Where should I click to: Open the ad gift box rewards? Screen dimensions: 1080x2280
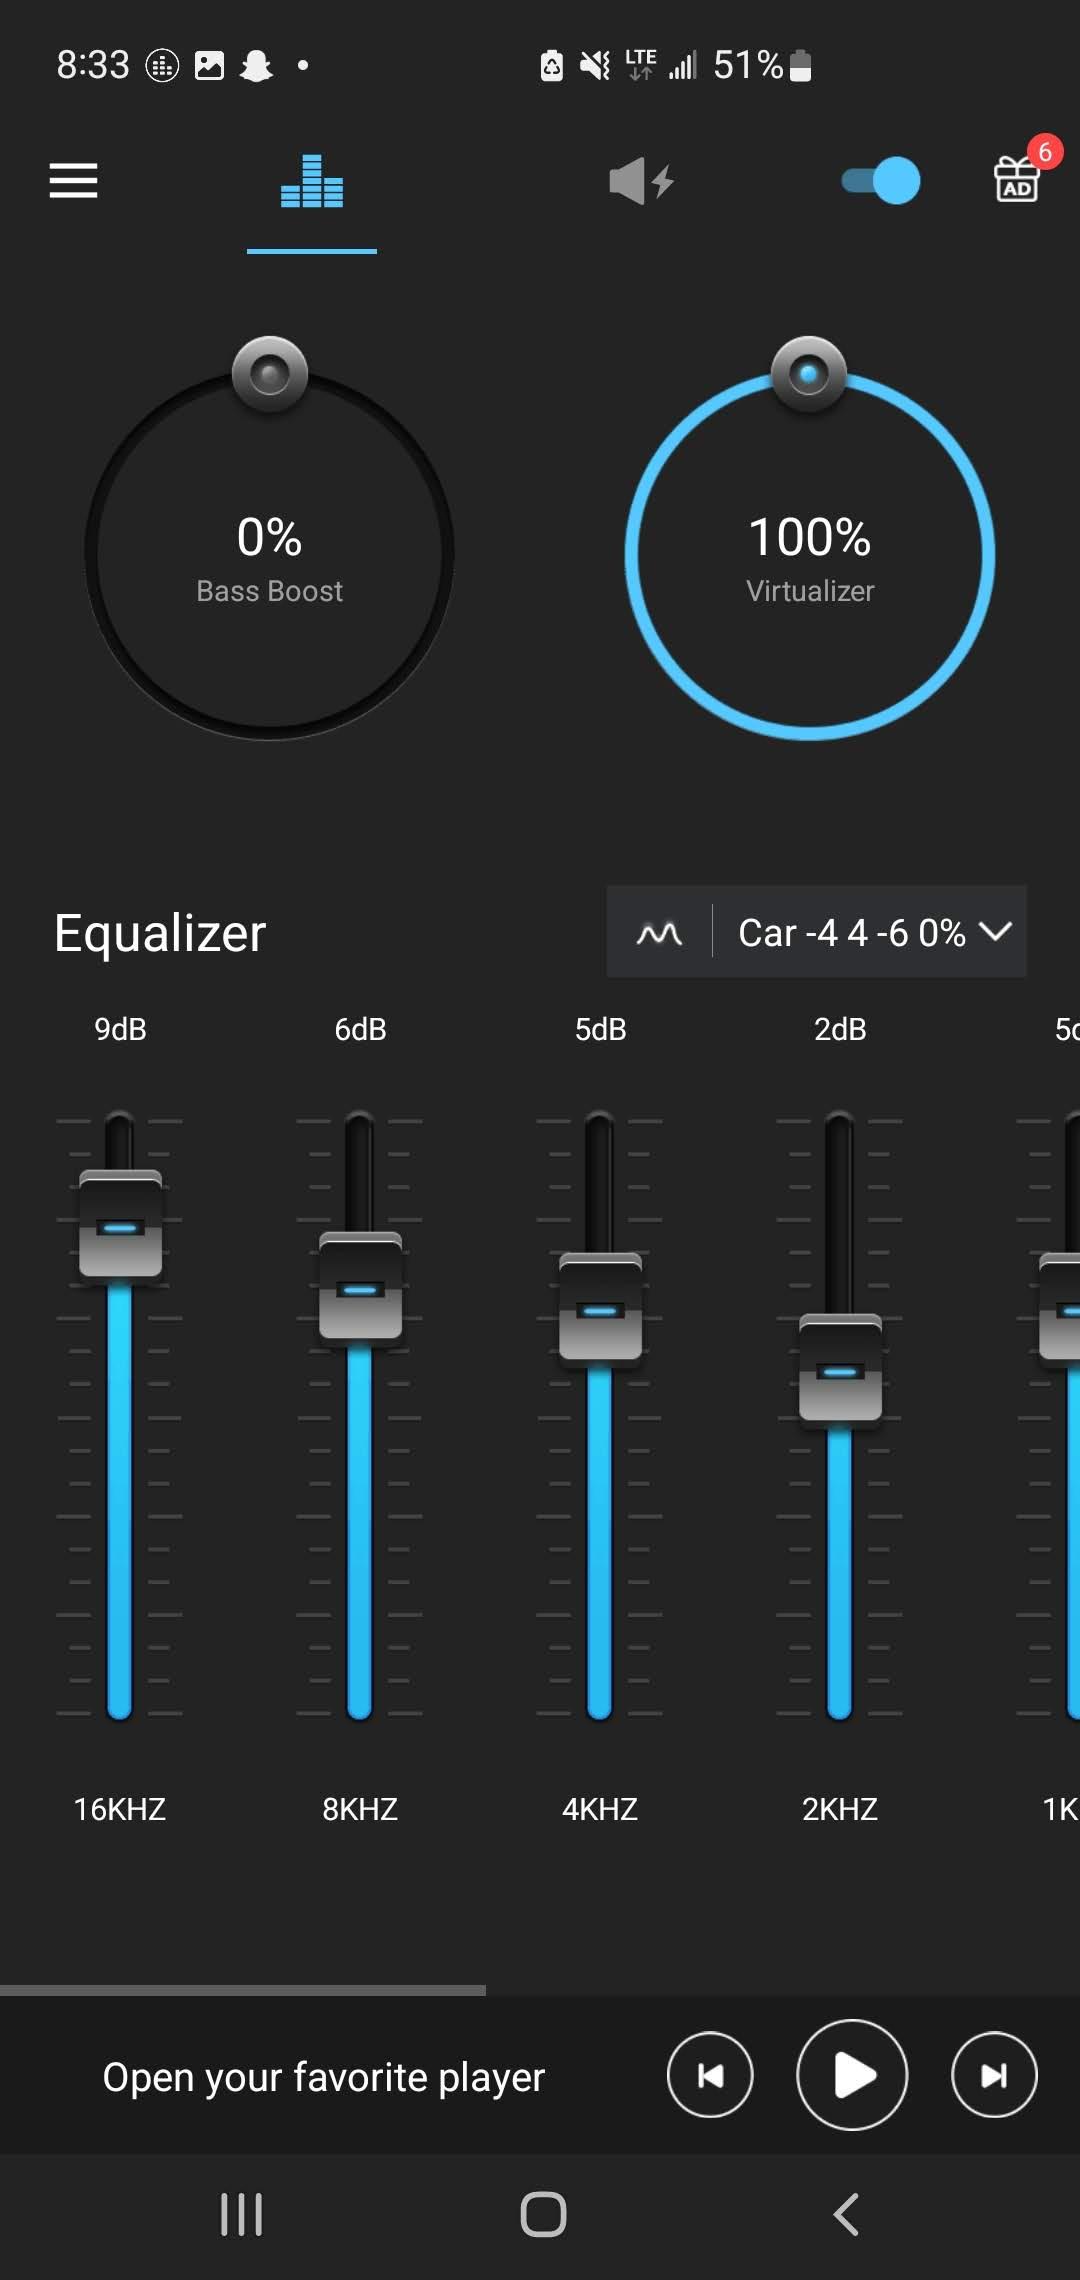(x=1018, y=179)
